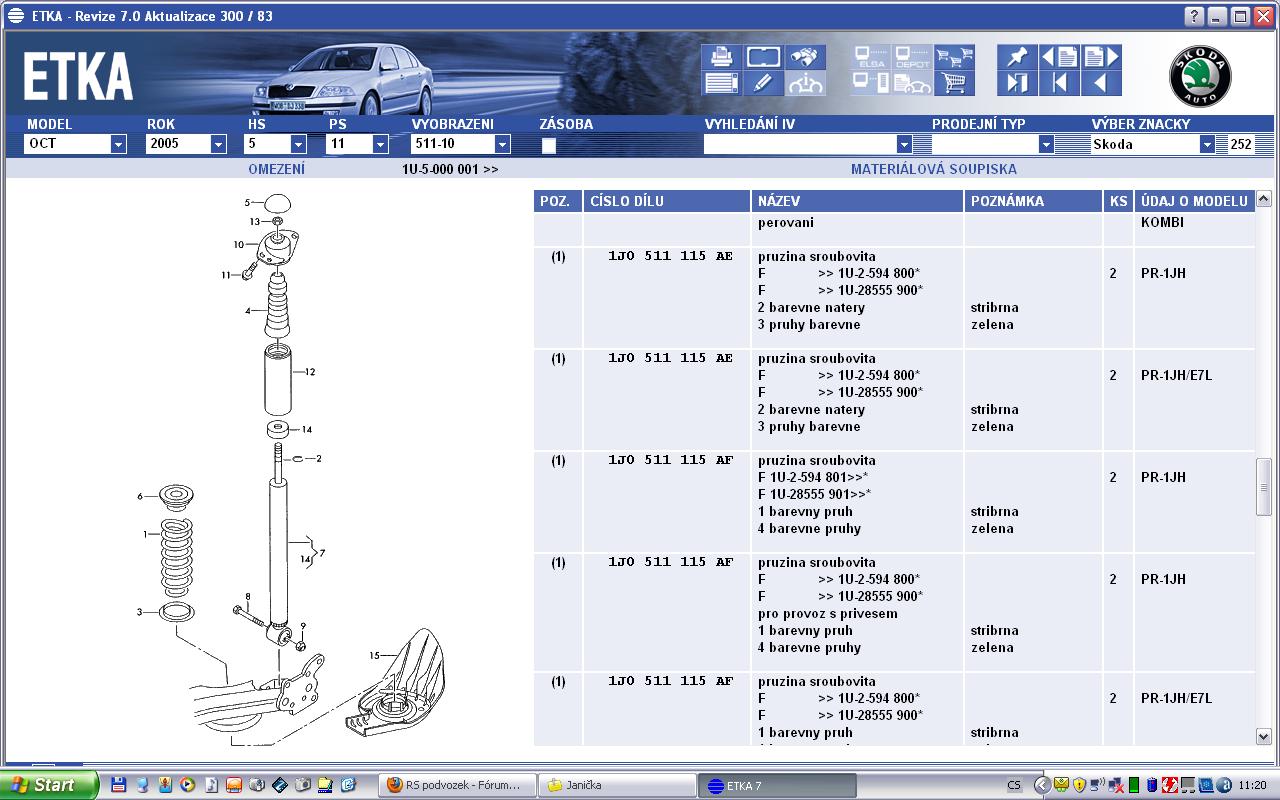Click the printer icon in toolbar
The height and width of the screenshot is (800, 1280).
[x=720, y=57]
